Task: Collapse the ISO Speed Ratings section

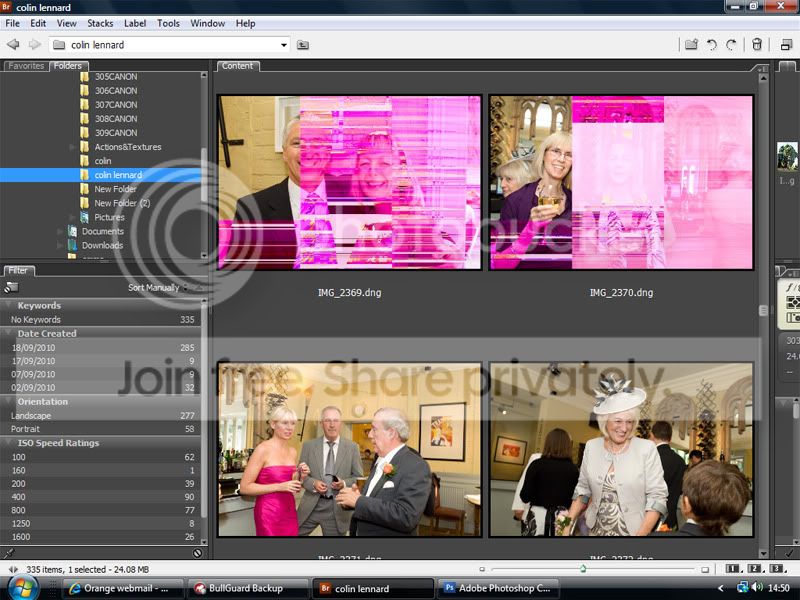Action: [9, 443]
